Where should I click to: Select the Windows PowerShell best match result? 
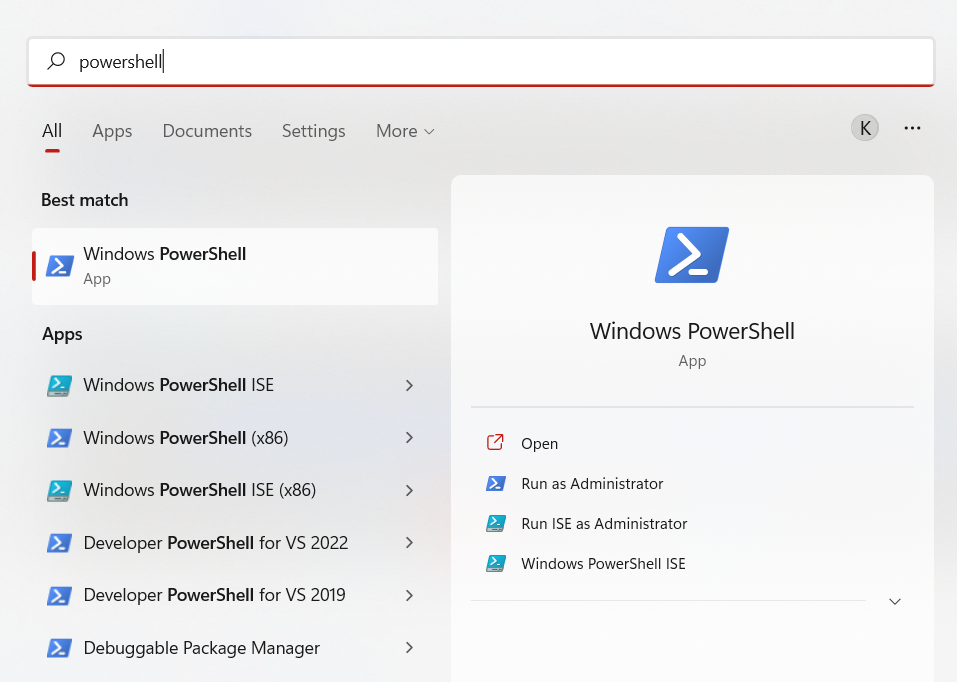[235, 266]
